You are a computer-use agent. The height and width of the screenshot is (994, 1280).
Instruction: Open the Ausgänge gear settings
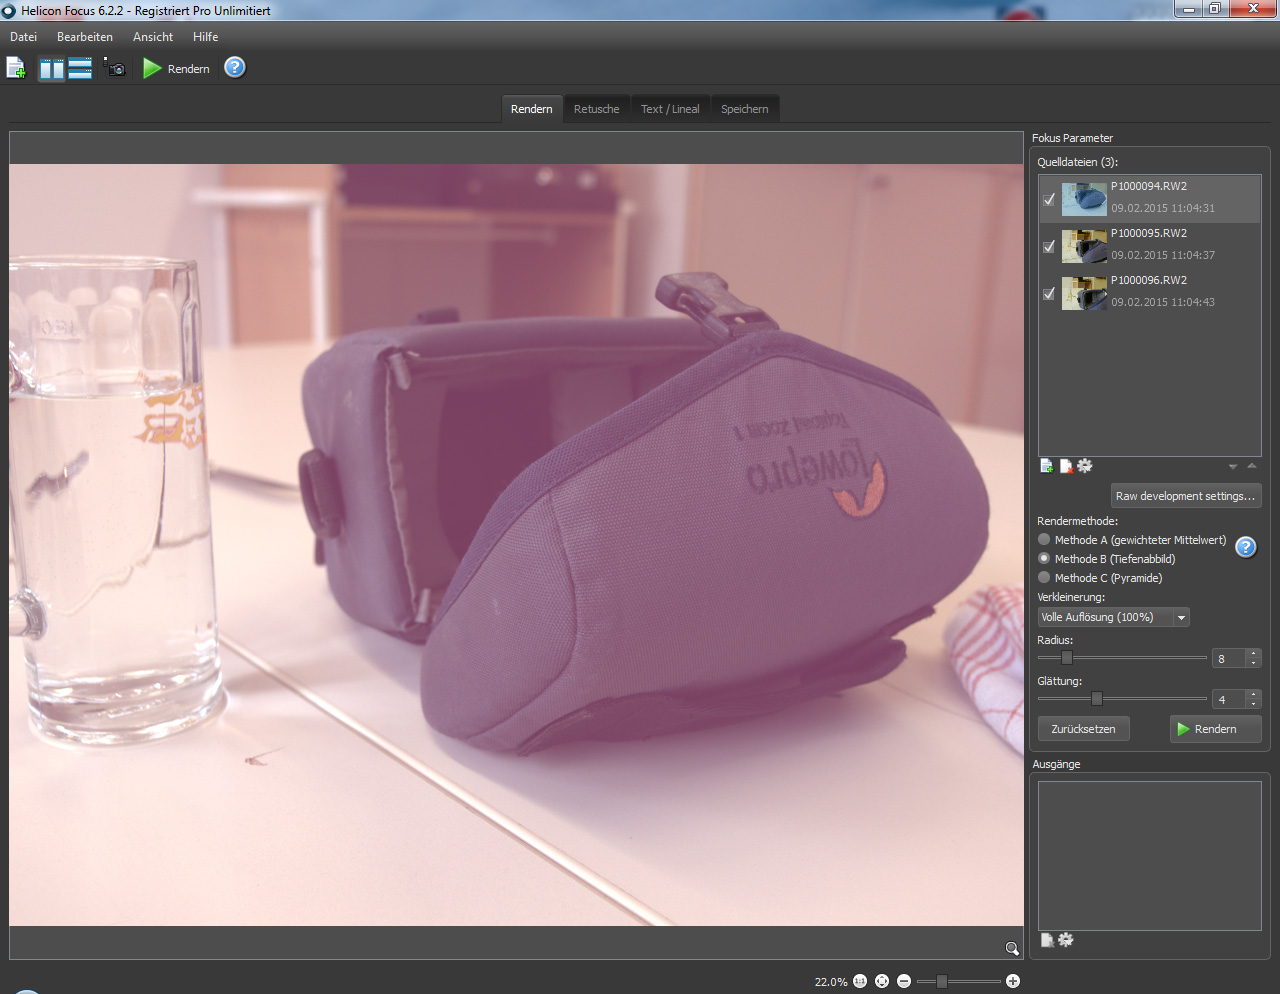[x=1066, y=940]
